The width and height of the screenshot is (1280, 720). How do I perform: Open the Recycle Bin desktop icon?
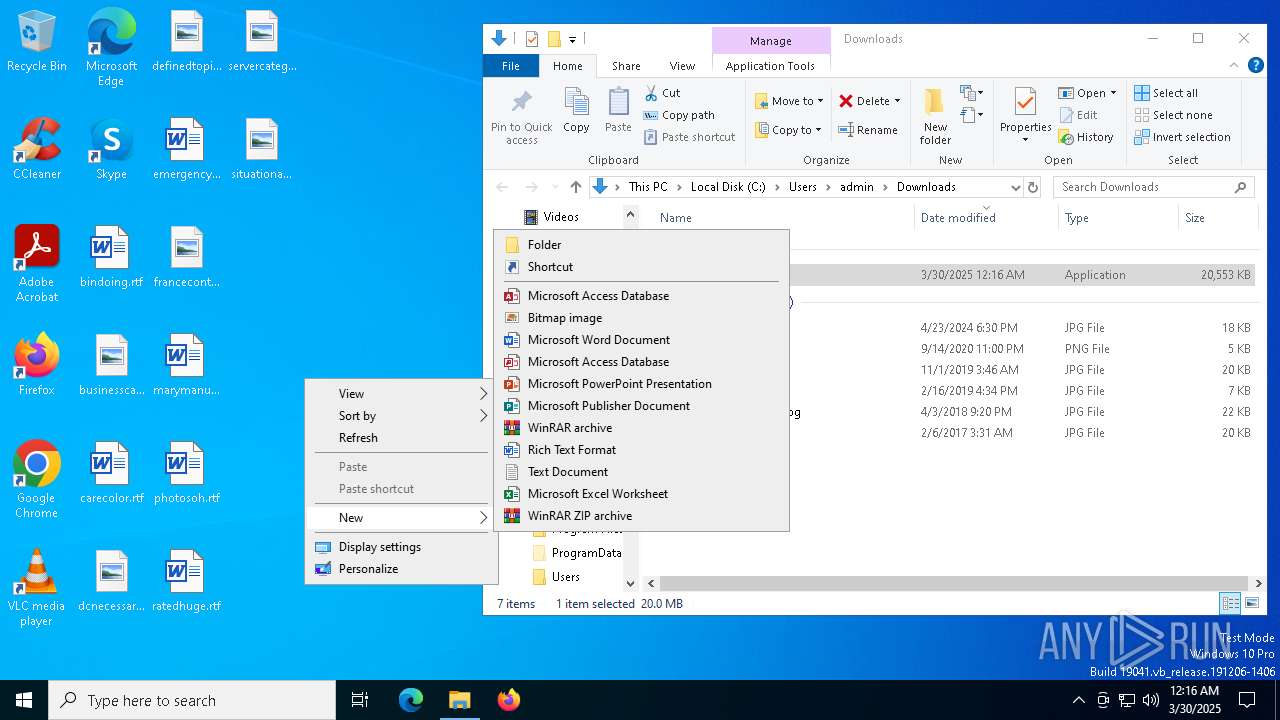click(37, 42)
